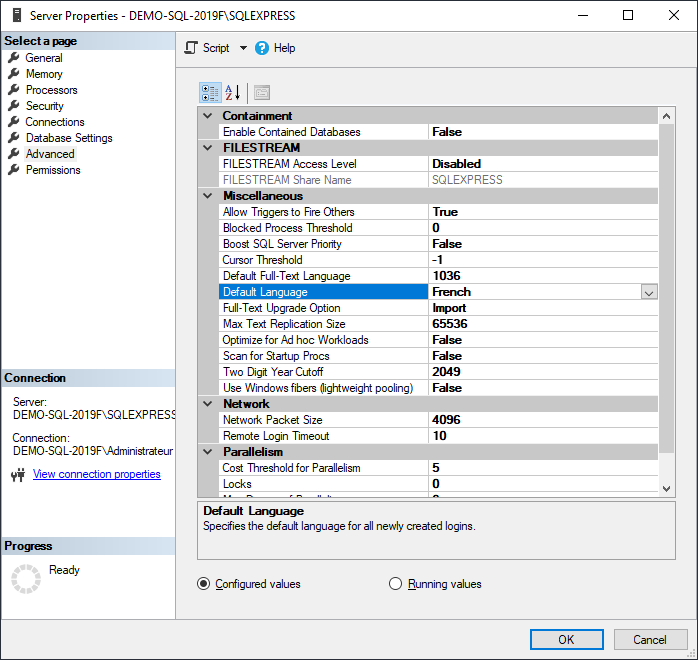Select Full-Text Upgrade Option row
Image resolution: width=698 pixels, height=660 pixels.
tap(438, 308)
